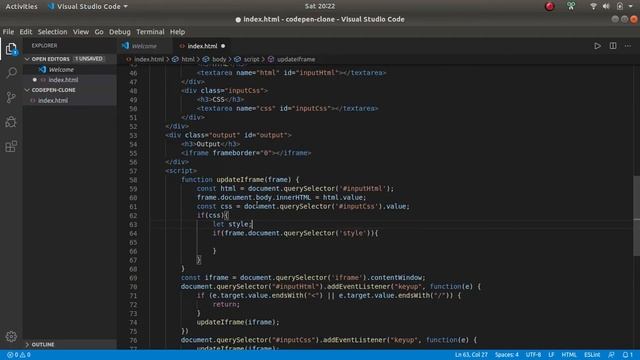Open the system menu dropdown arrow
Image resolution: width=640 pixels, height=360 pixels.
(x=630, y=6)
